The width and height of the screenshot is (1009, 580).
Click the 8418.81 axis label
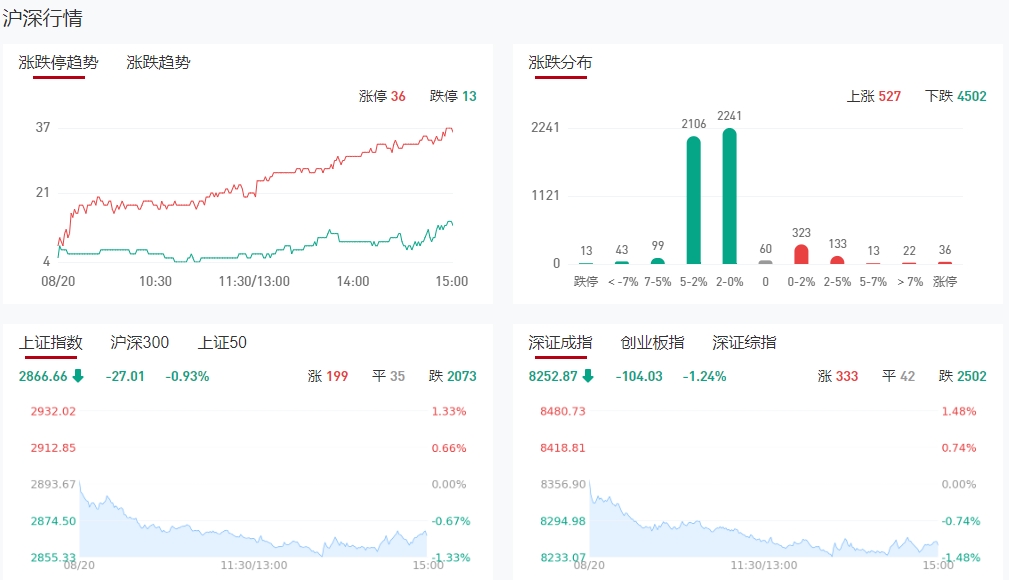pos(563,448)
